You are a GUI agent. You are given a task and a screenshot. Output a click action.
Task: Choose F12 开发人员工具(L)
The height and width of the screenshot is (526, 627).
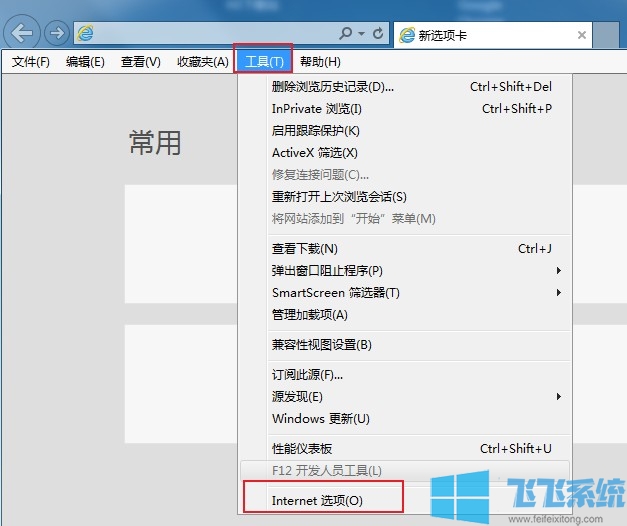tap(405, 471)
